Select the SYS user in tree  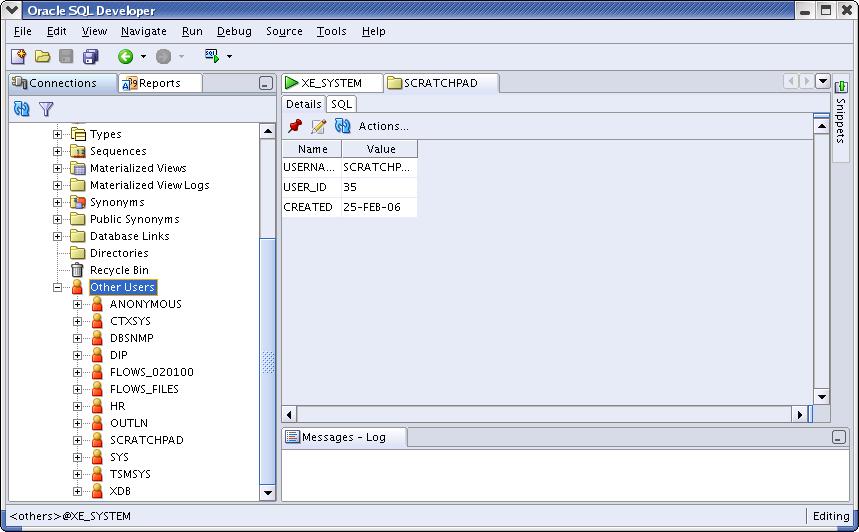pos(119,457)
